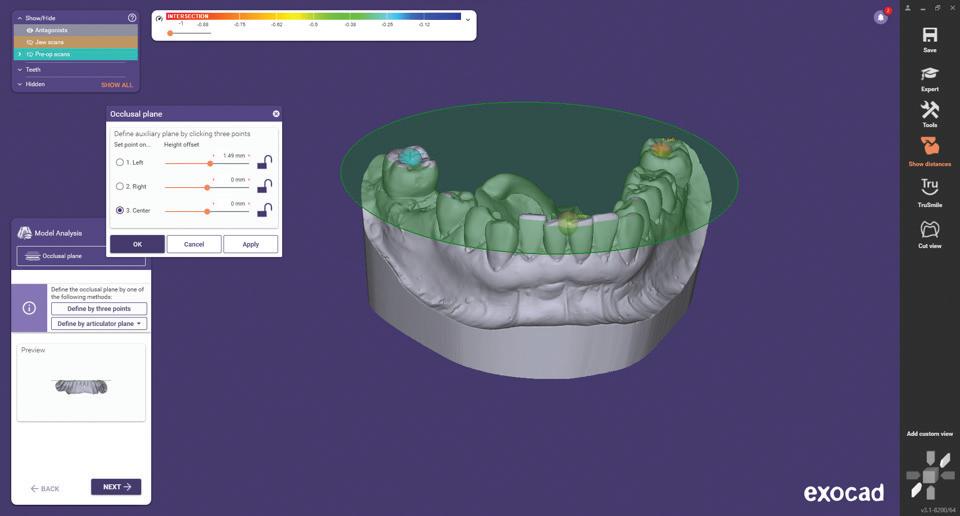
Task: Cancel the Occlusal plane dialog
Action: 194,244
